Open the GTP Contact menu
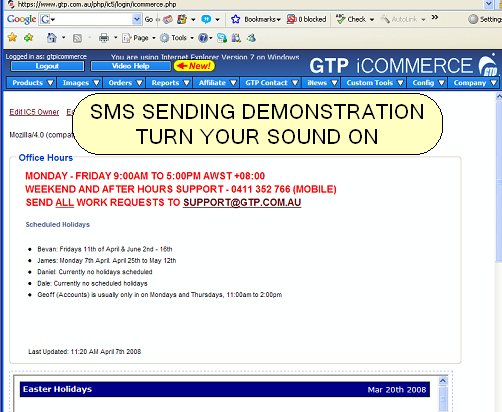This screenshot has height=412, width=502. click(271, 83)
